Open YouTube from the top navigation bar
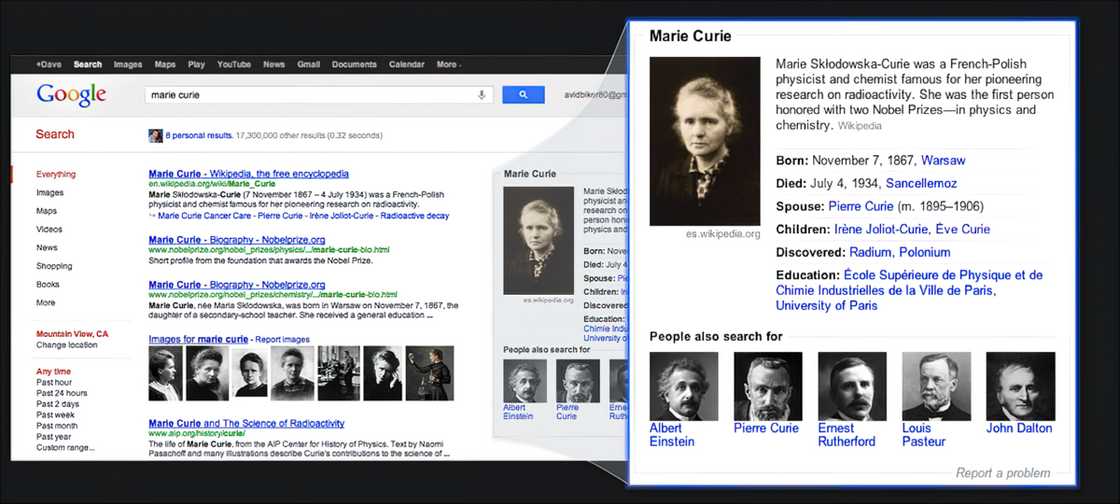 click(234, 65)
